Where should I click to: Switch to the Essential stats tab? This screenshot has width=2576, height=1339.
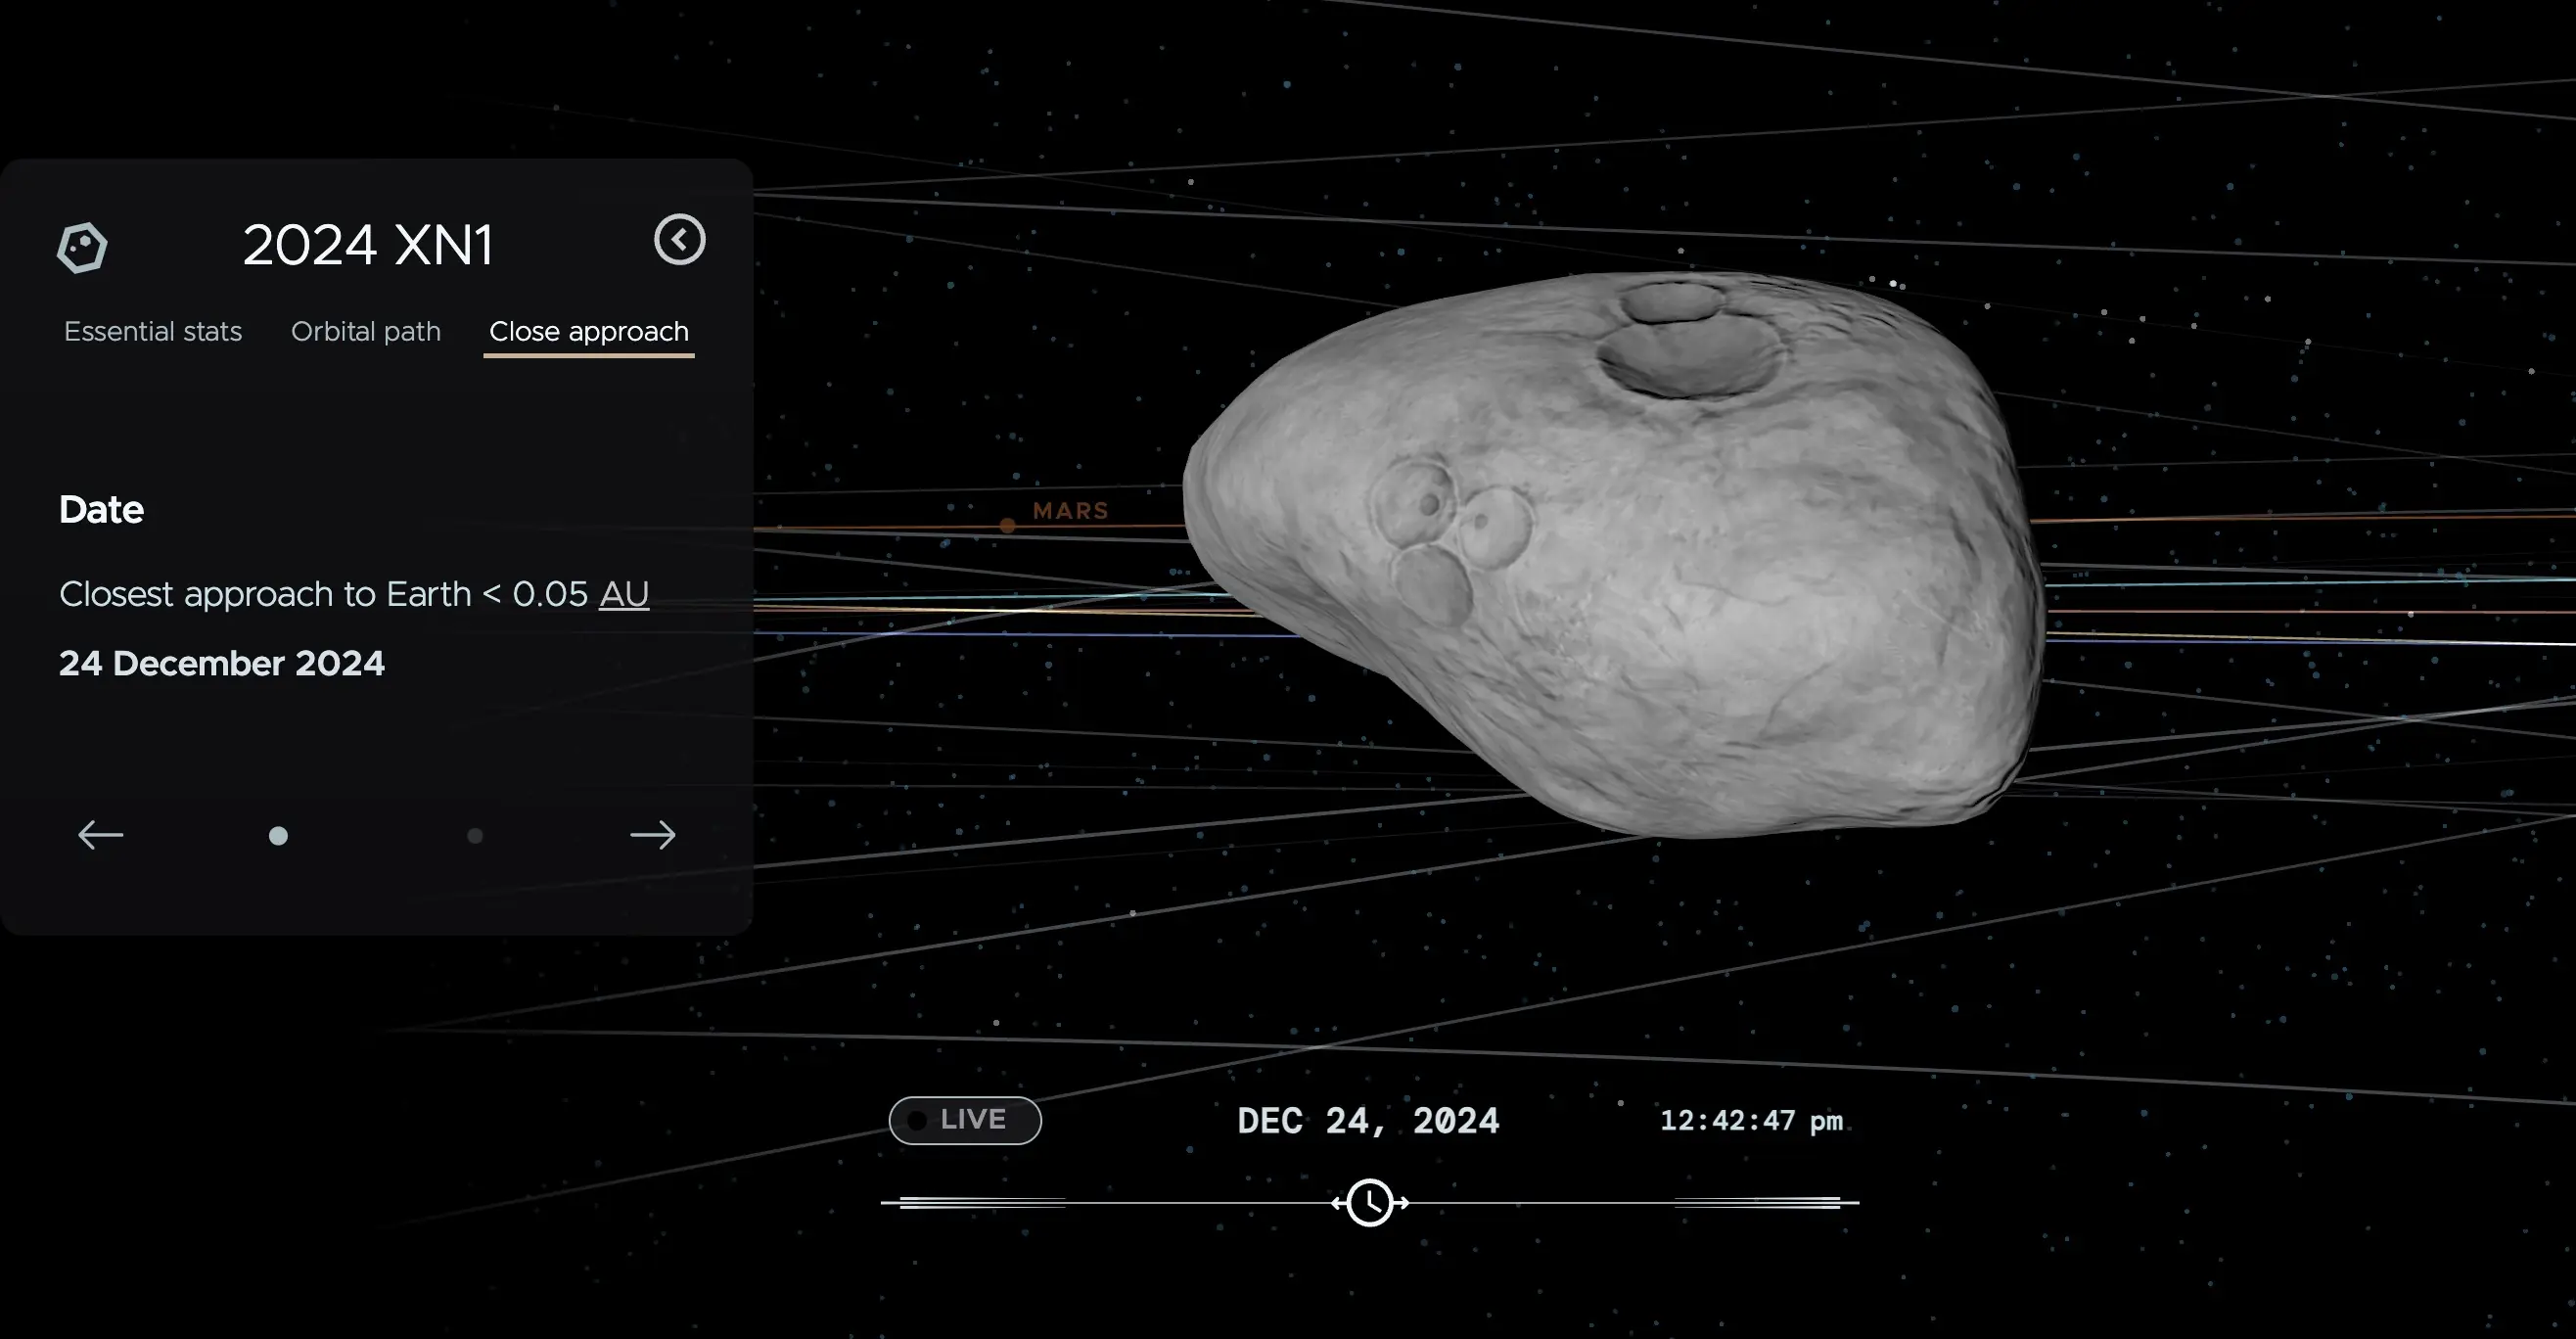click(x=153, y=332)
